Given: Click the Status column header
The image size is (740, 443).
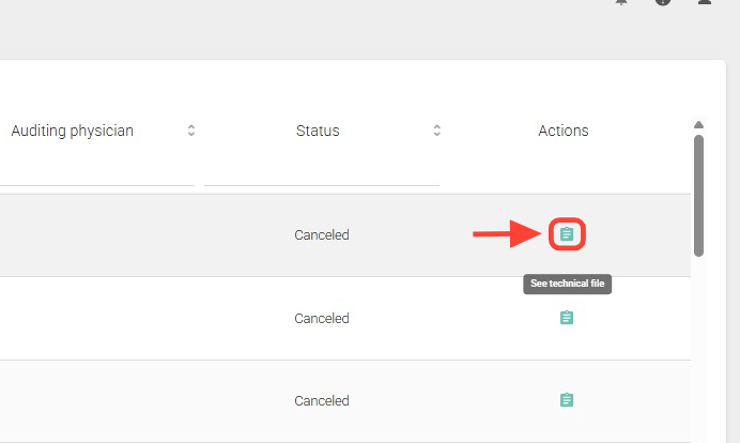Looking at the screenshot, I should point(317,131).
